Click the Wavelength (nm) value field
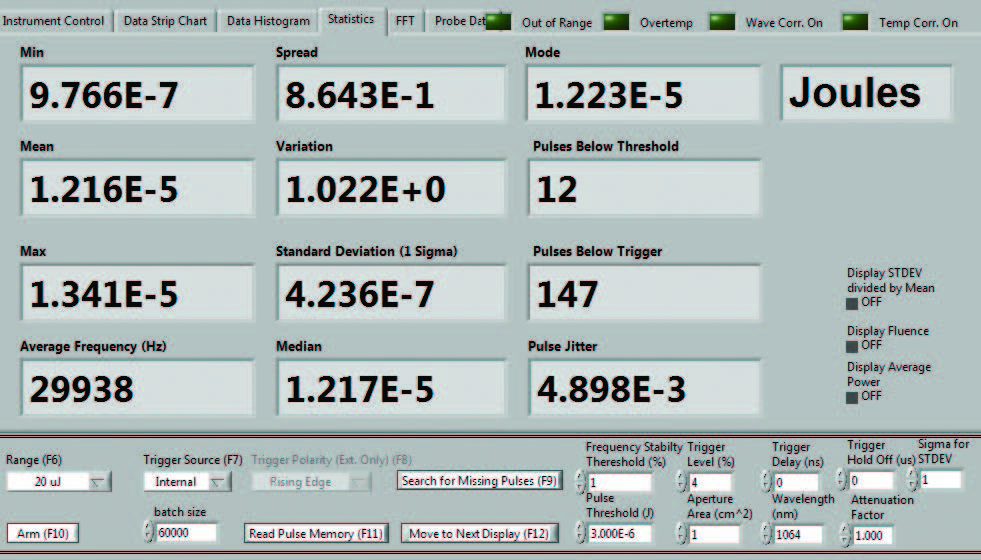The height and width of the screenshot is (560, 981). pos(799,535)
